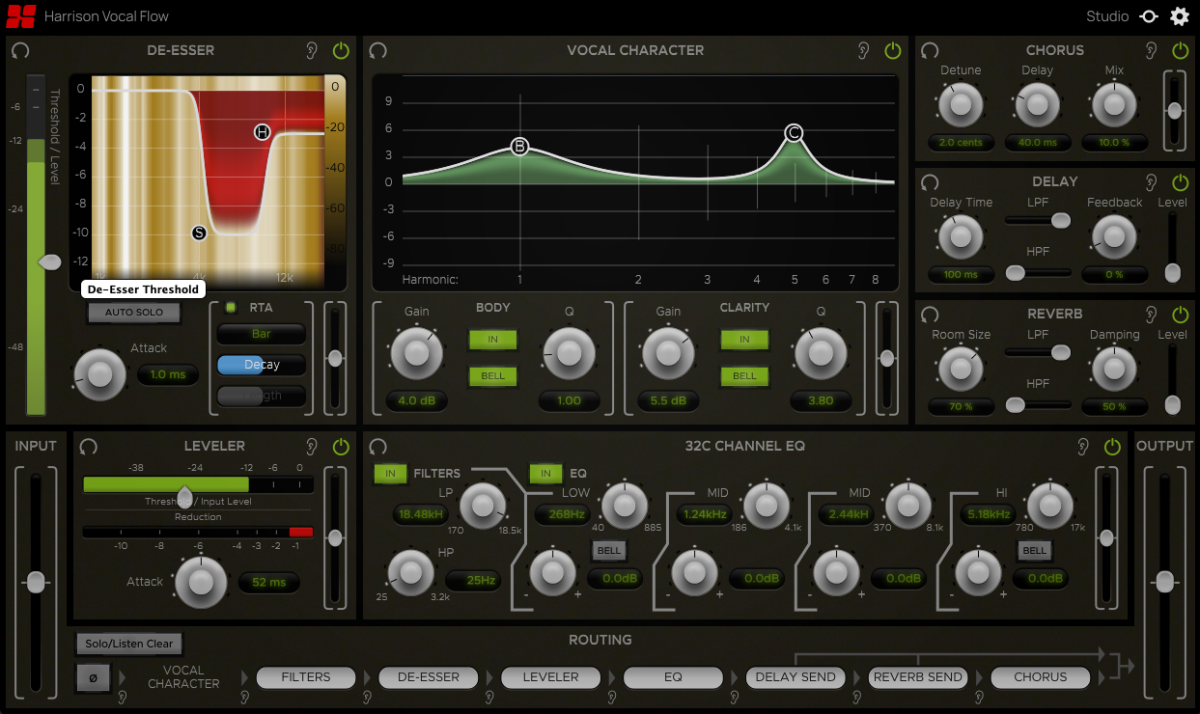Click the Solo/Listen Clear button
The width and height of the screenshot is (1200, 714).
pos(128,643)
